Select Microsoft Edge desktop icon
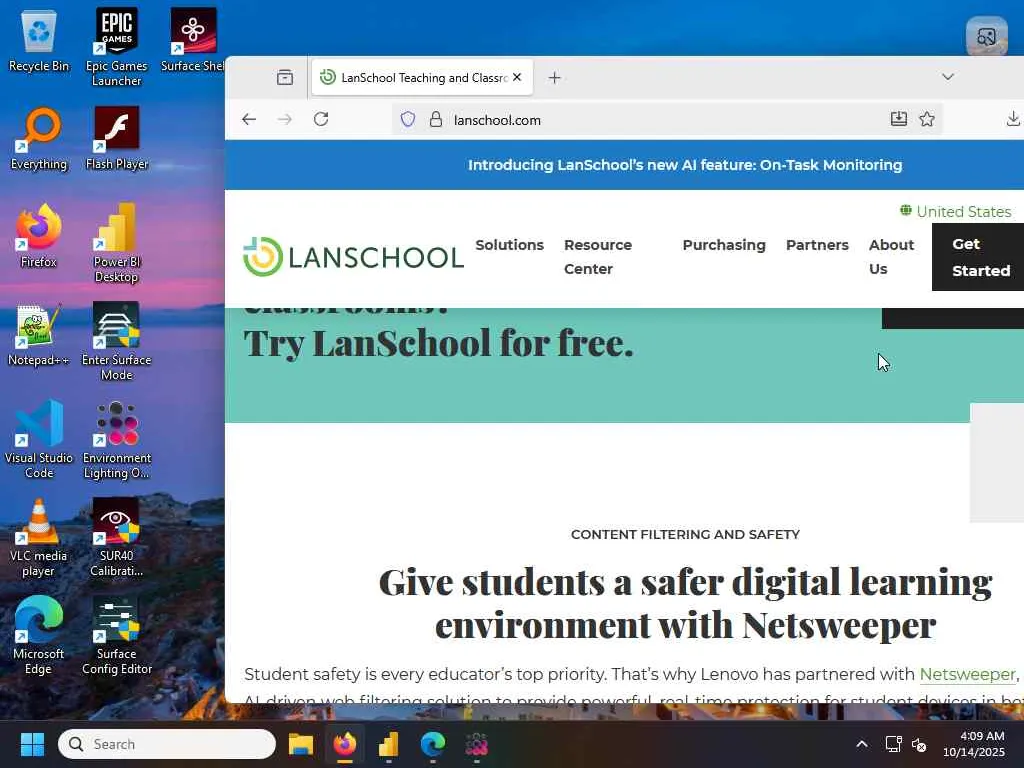This screenshot has width=1024, height=768. (x=39, y=635)
